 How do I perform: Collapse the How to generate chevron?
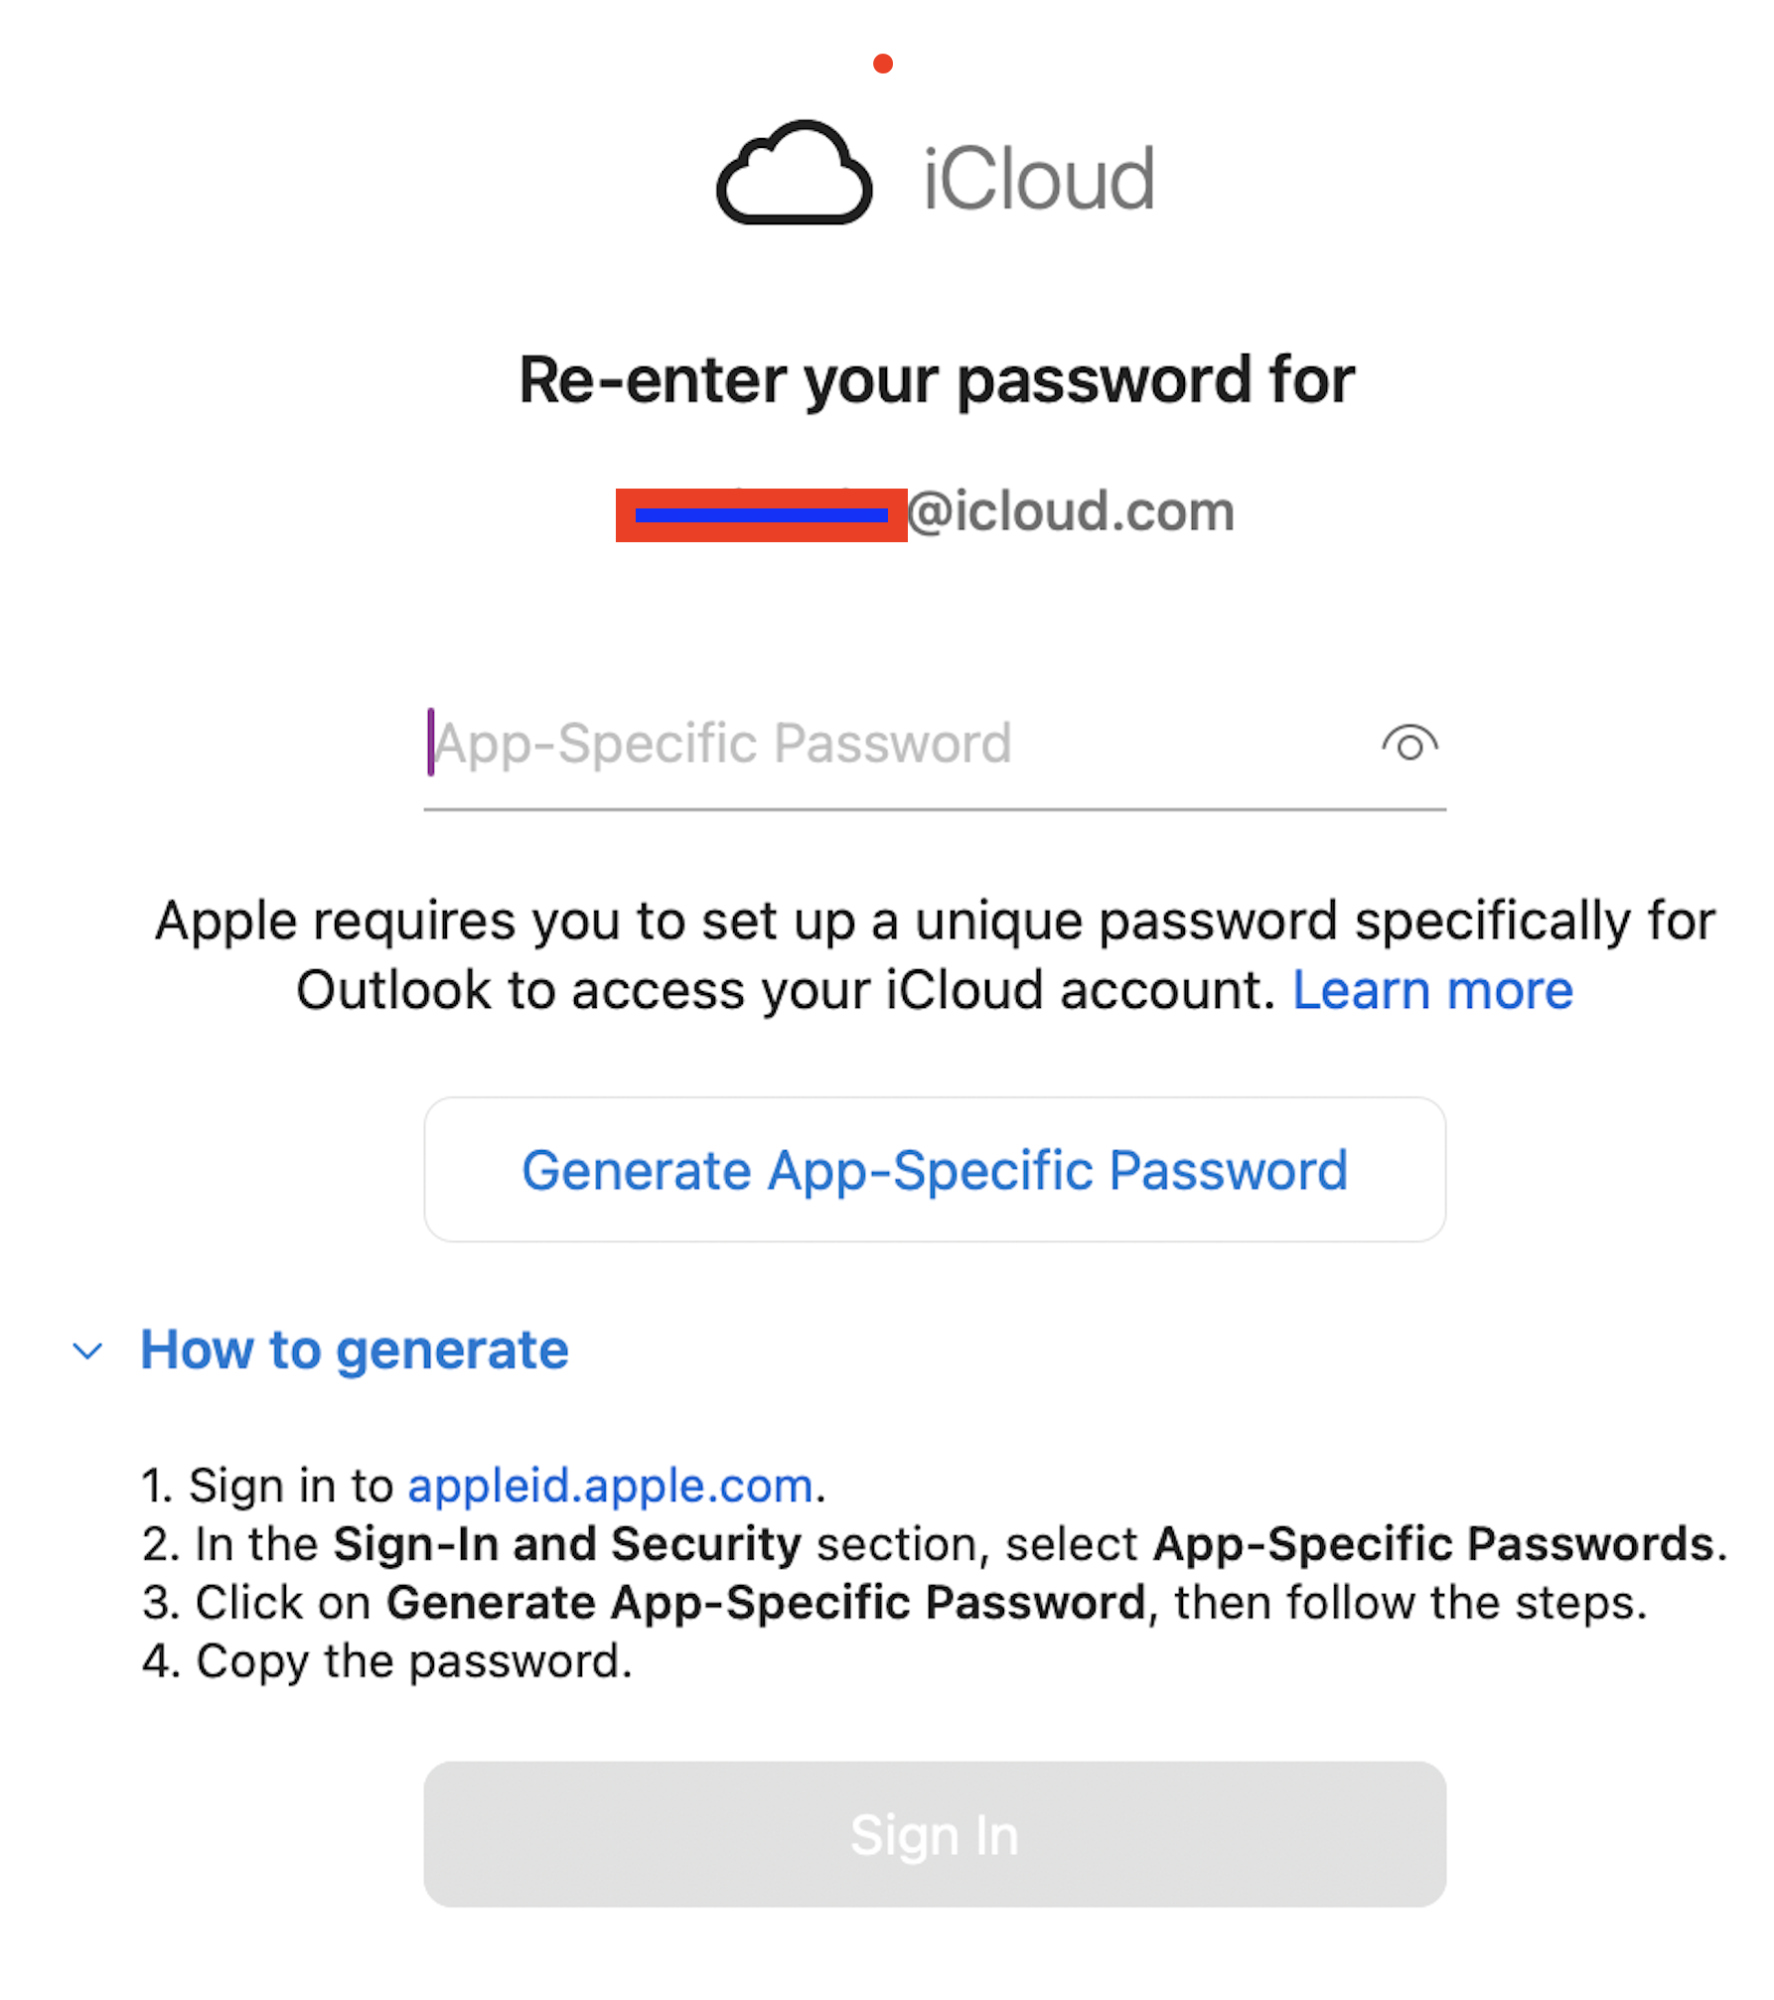click(x=88, y=1351)
